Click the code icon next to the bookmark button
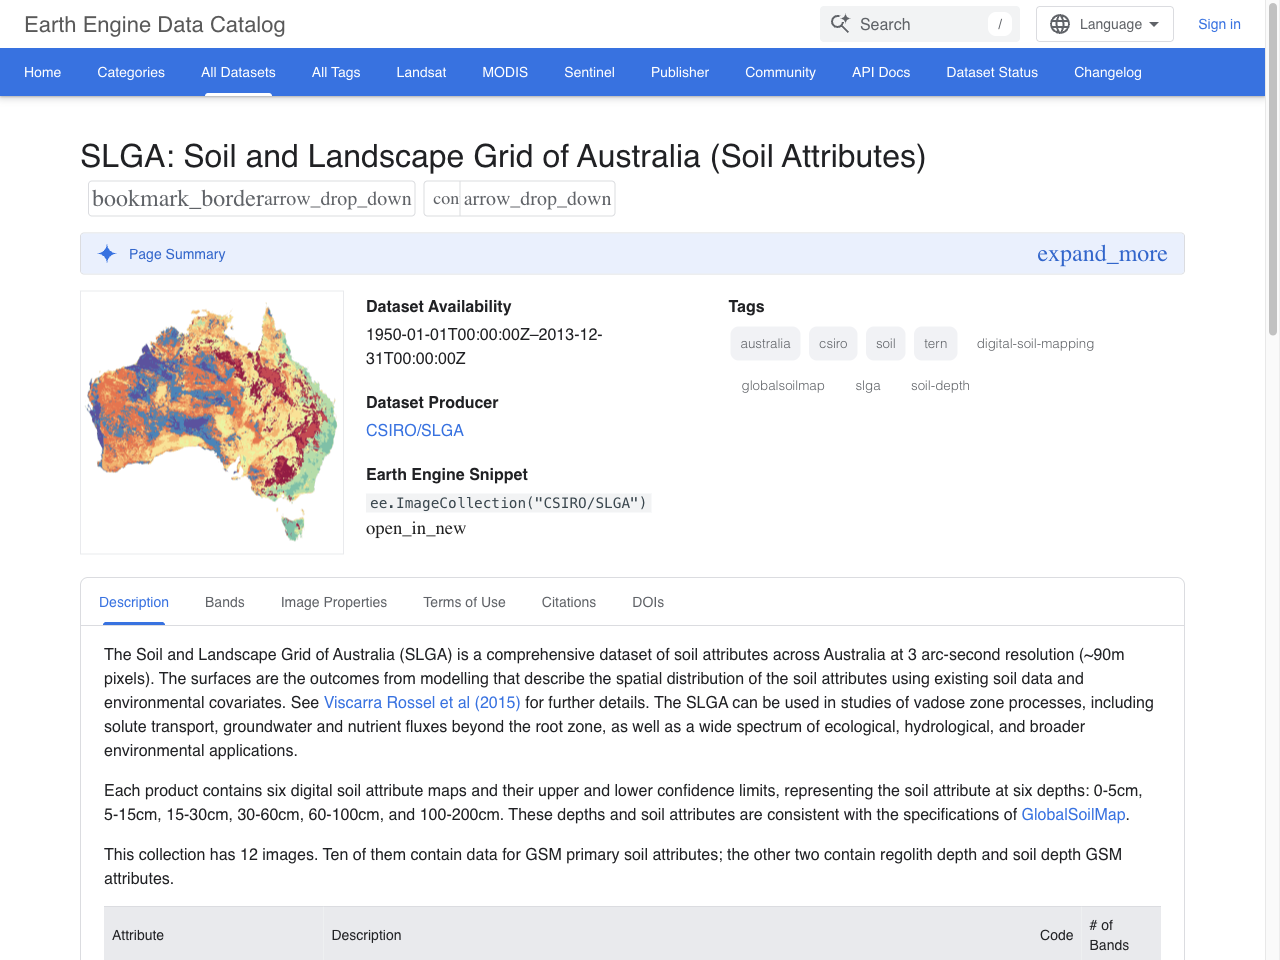The image size is (1280, 960). 446,198
